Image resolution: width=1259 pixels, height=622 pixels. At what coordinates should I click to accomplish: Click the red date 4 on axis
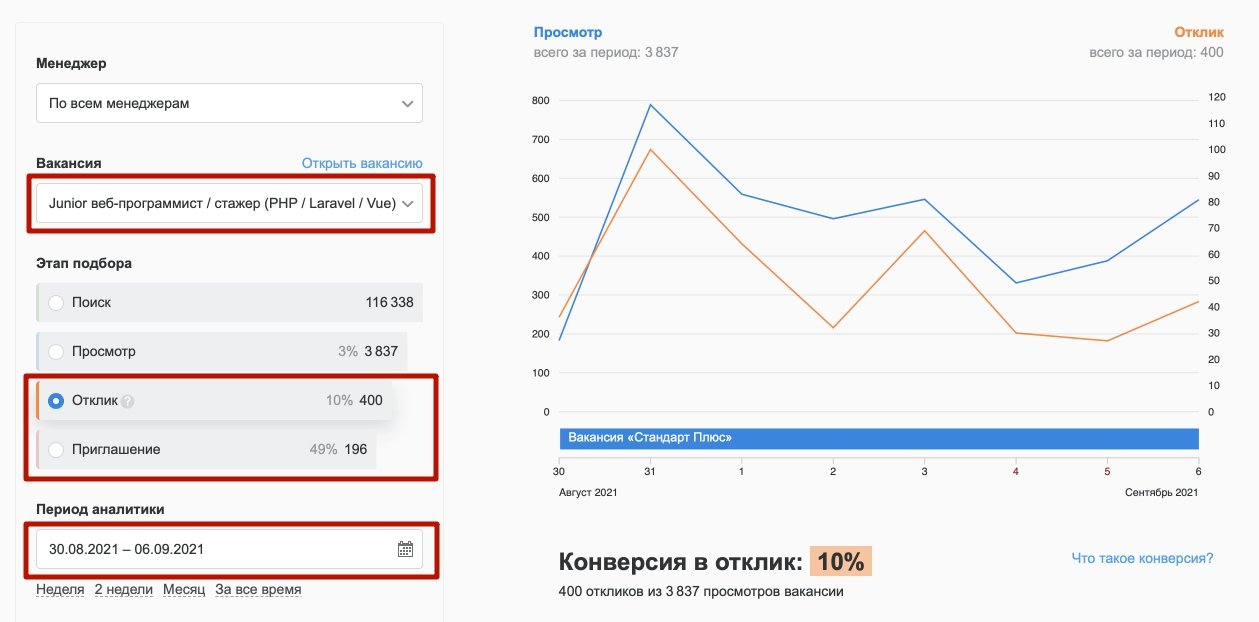click(1015, 471)
